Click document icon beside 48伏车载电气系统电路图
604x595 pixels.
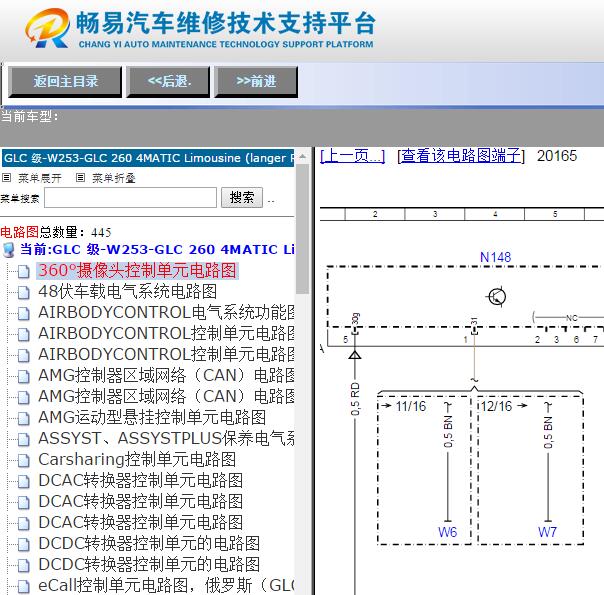click(x=23, y=293)
